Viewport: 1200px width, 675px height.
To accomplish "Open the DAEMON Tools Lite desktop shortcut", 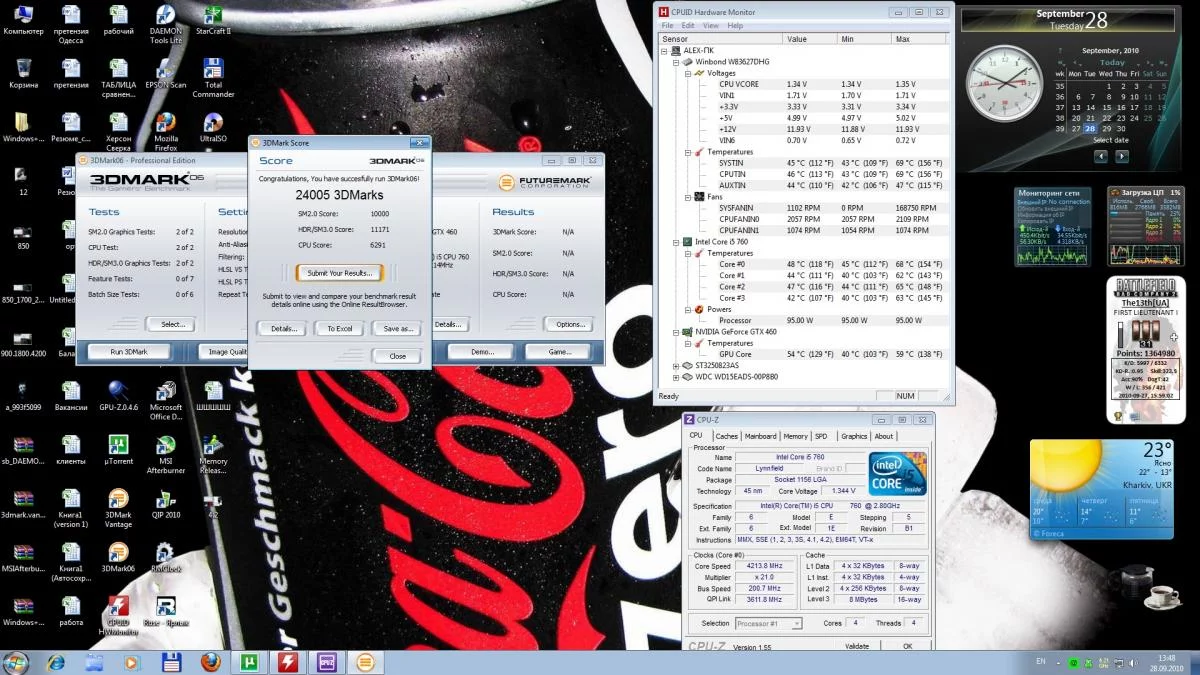I will pos(165,23).
